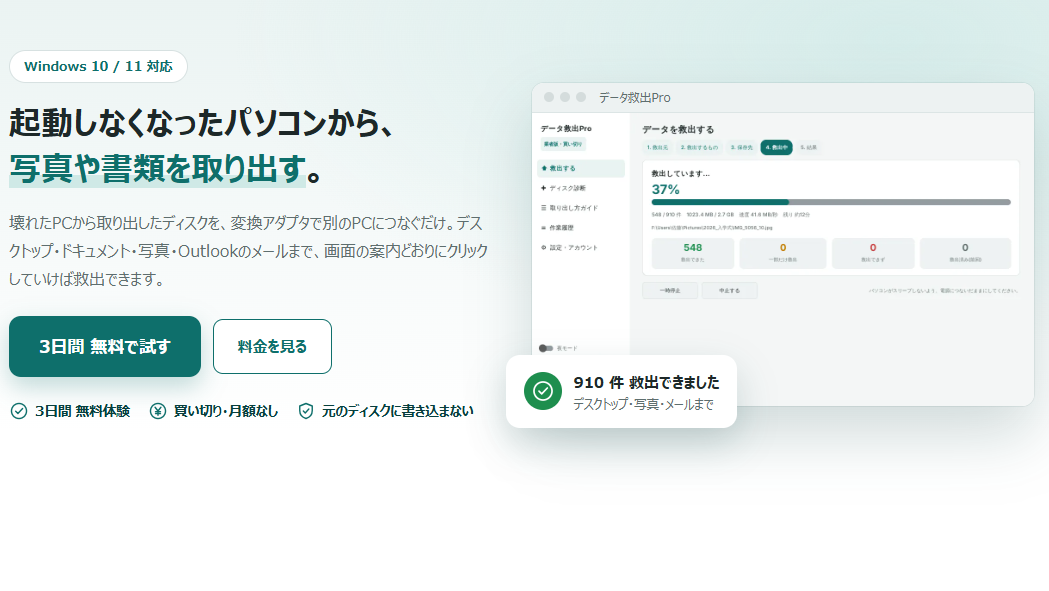Viewport: 1049px width, 591px height.
Task: Toggle the 夜モード switch
Action: tap(546, 348)
